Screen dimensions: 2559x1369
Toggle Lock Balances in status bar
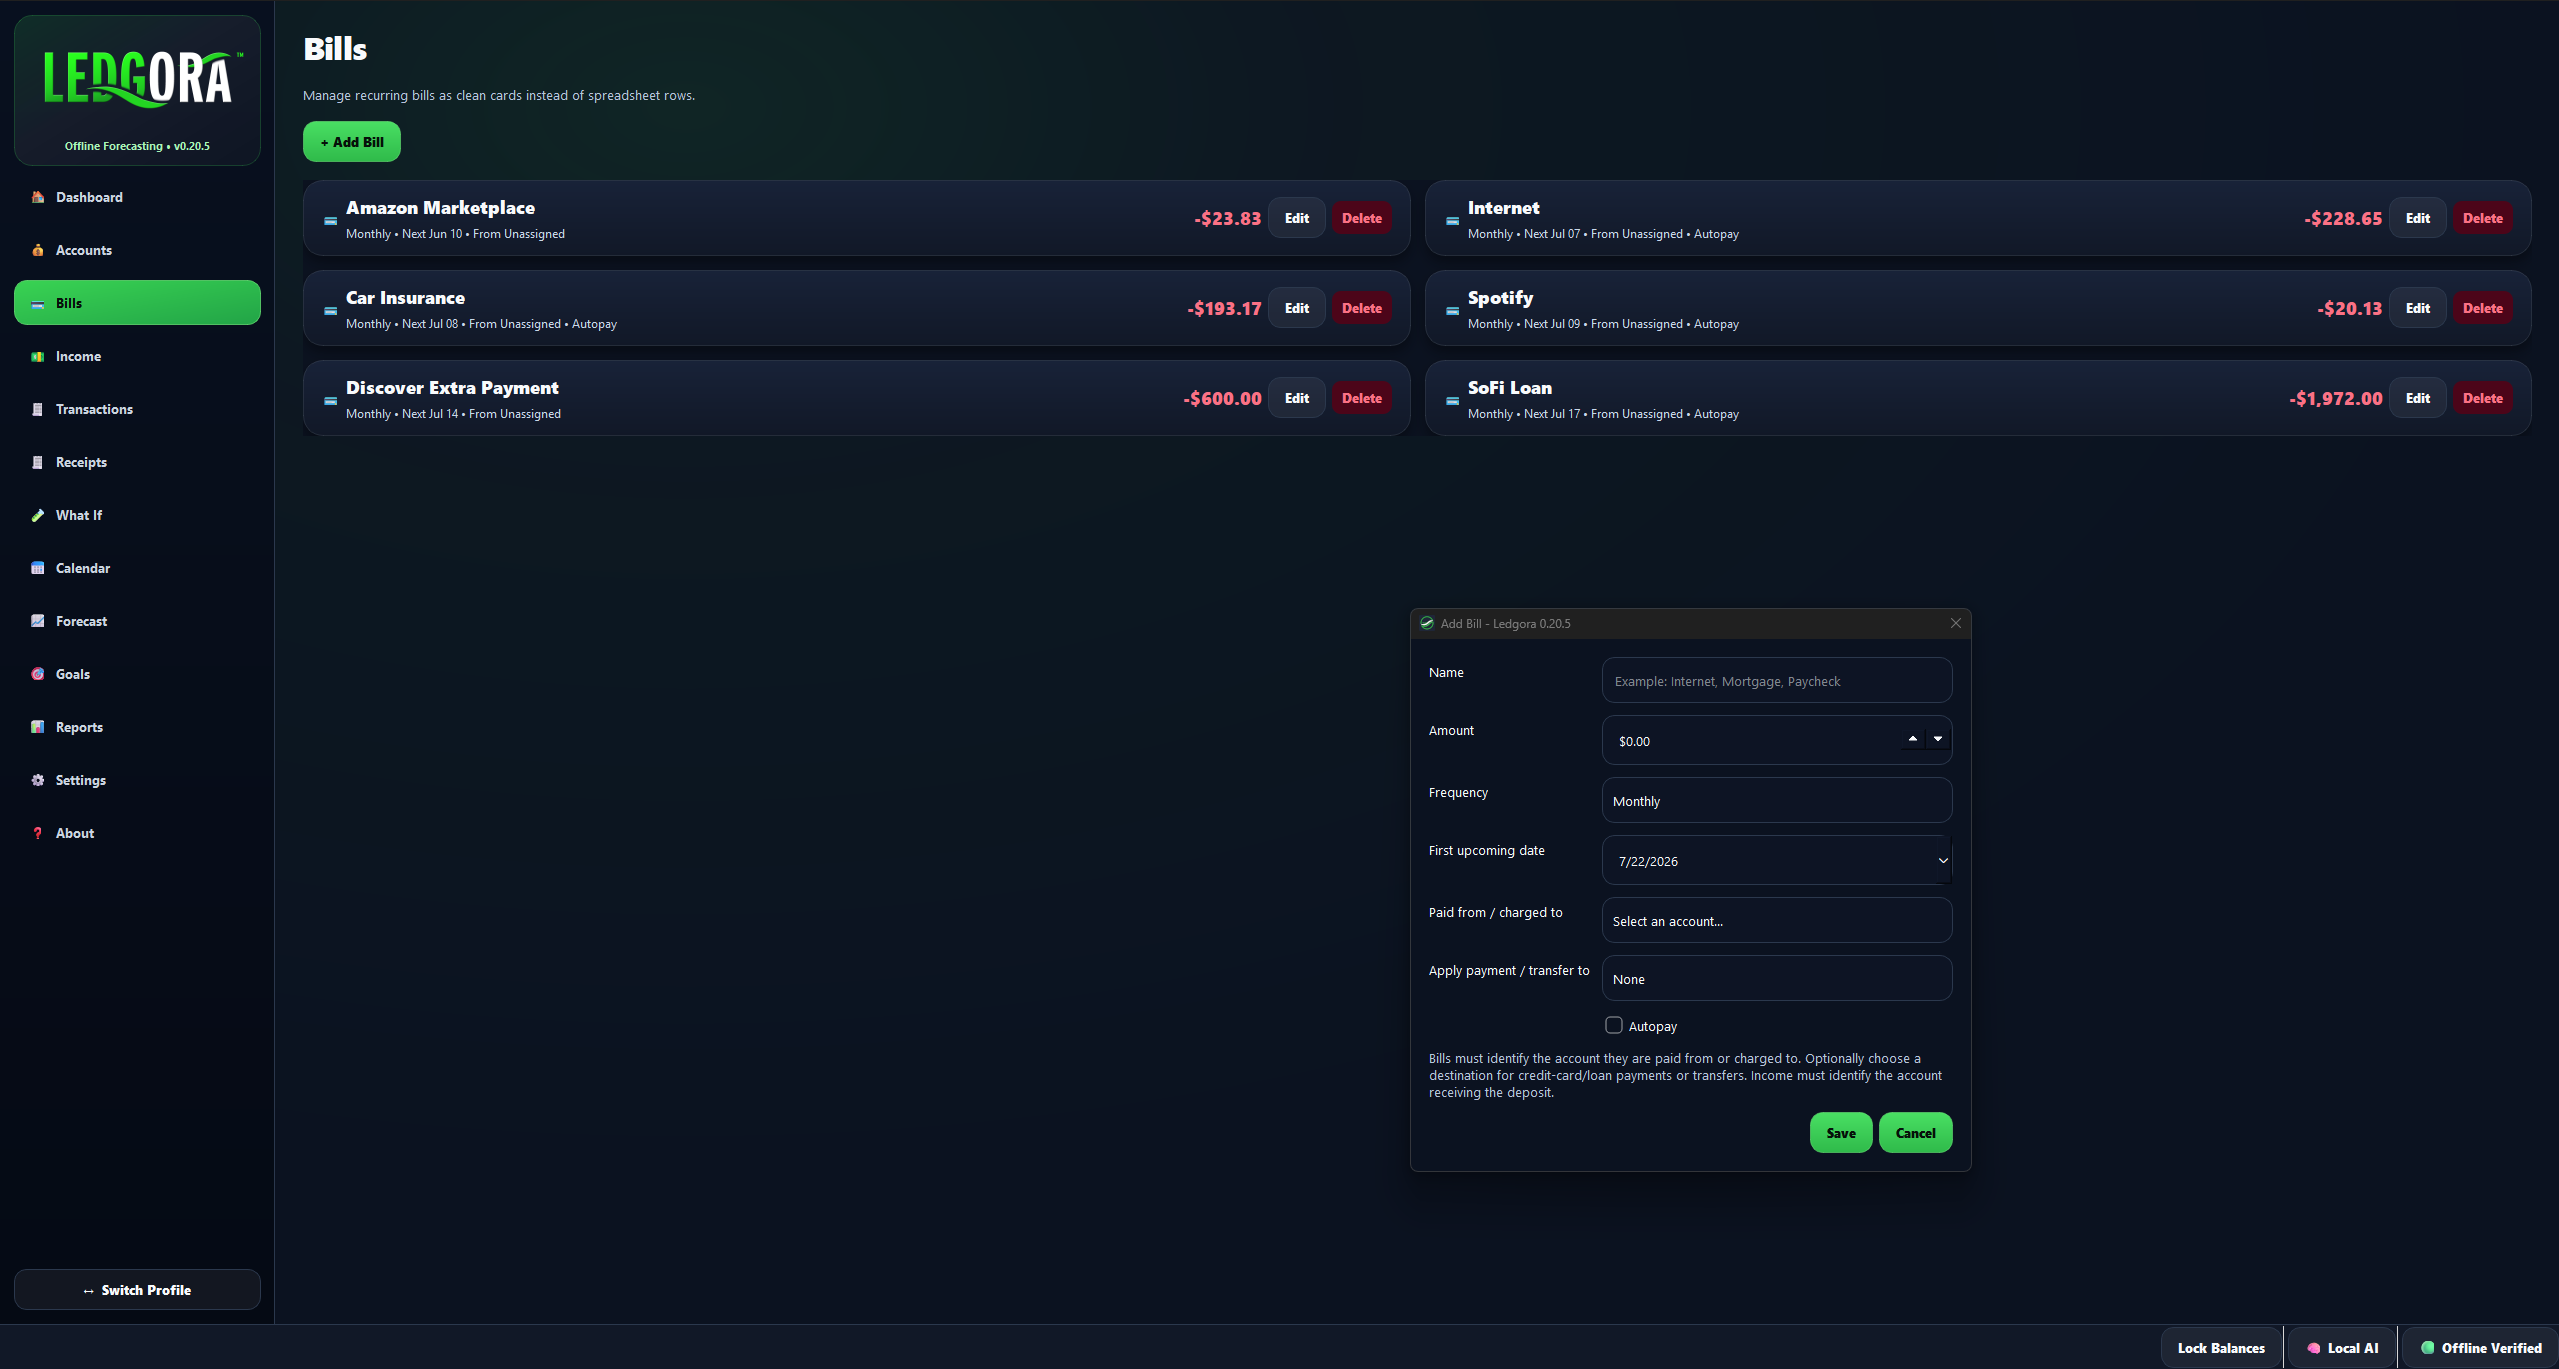pos(2221,1347)
